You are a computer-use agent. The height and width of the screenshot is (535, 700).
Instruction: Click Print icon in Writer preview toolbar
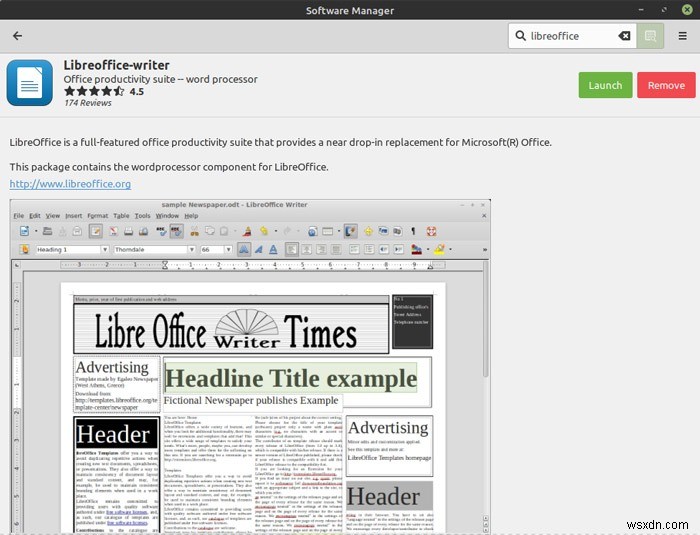[x=129, y=231]
